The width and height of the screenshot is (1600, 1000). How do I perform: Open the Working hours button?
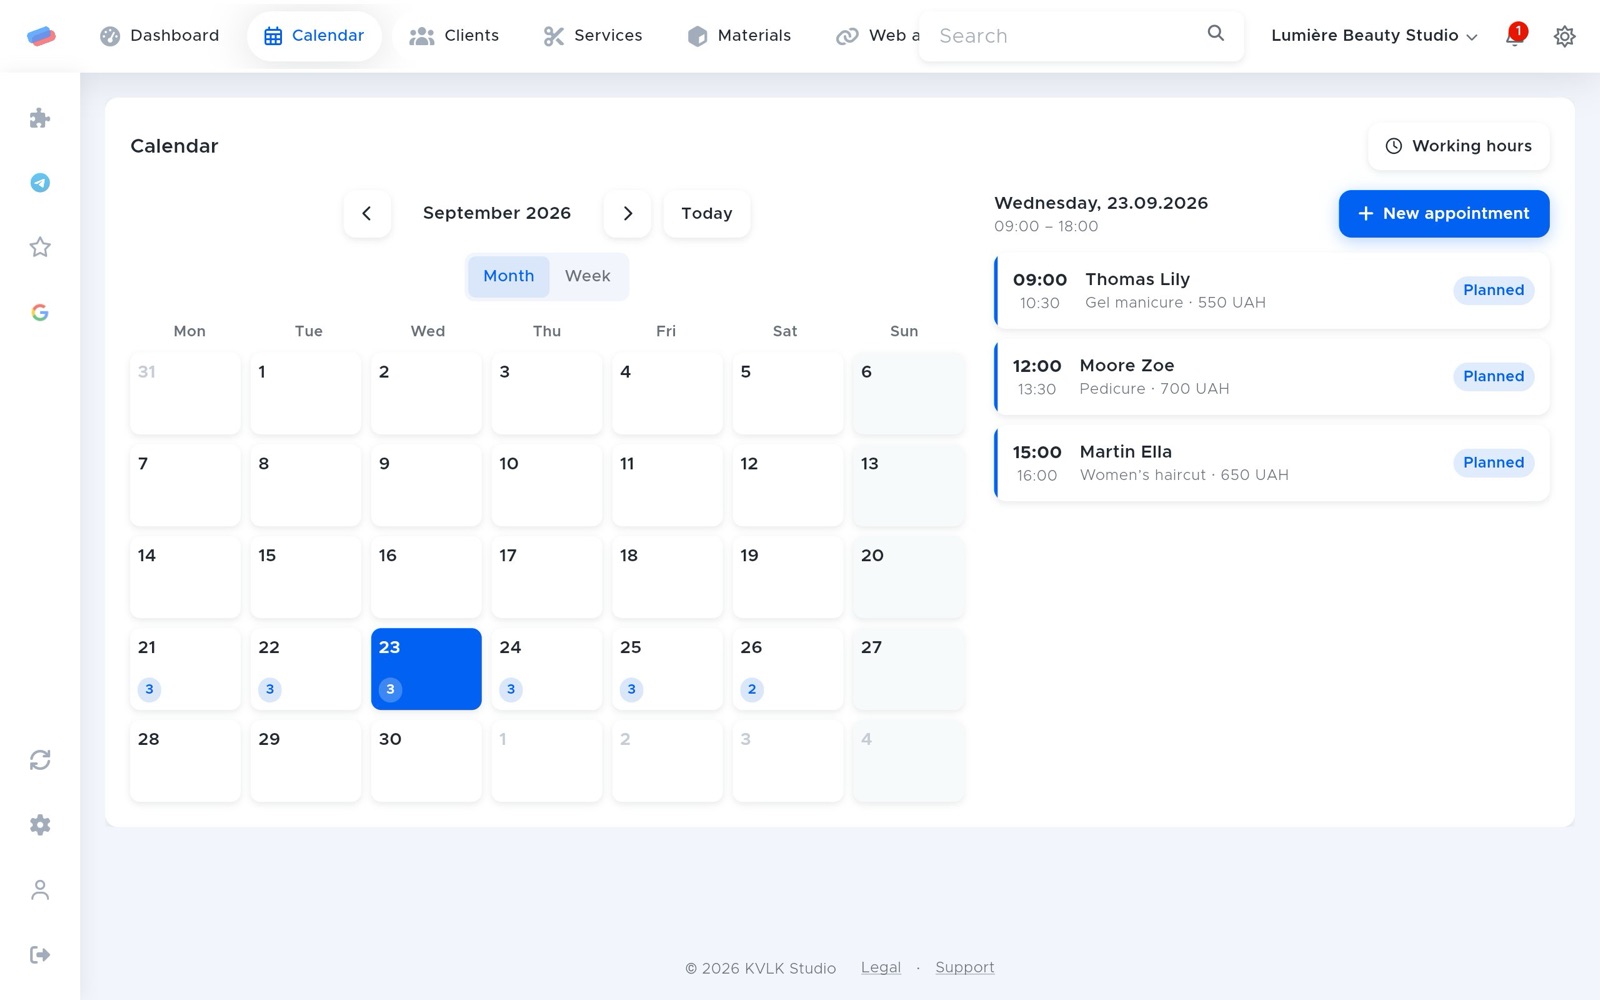[1458, 146]
